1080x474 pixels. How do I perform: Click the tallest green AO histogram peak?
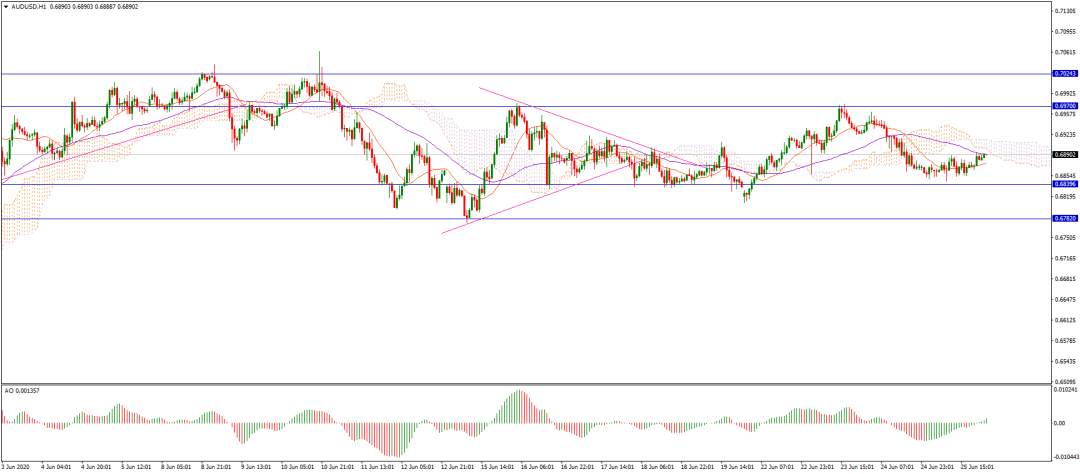point(519,406)
